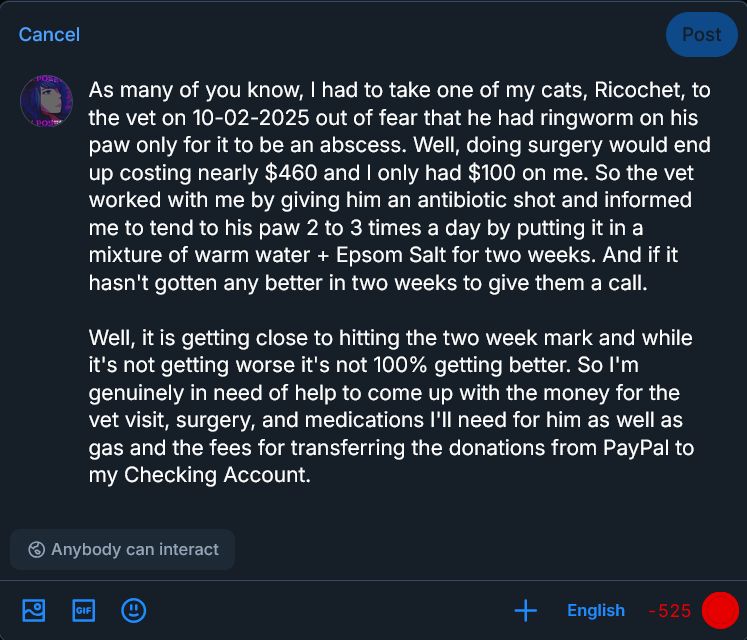Viewport: 747px width, 640px height.
Task: Place cursor on the date 10-02-2025
Action: point(251,118)
